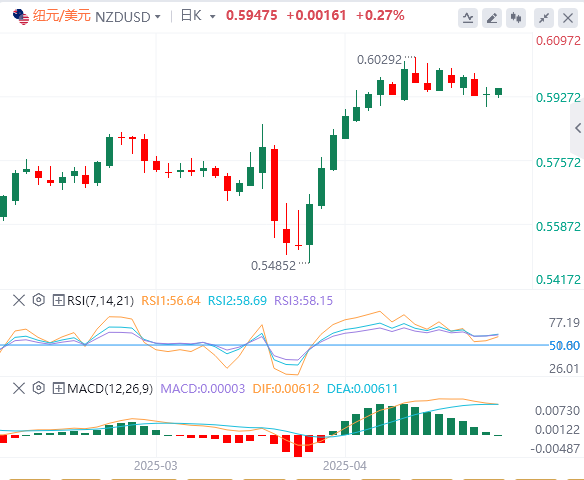Click the current price 0.59475
Viewport: 584px width, 480px height.
point(252,16)
